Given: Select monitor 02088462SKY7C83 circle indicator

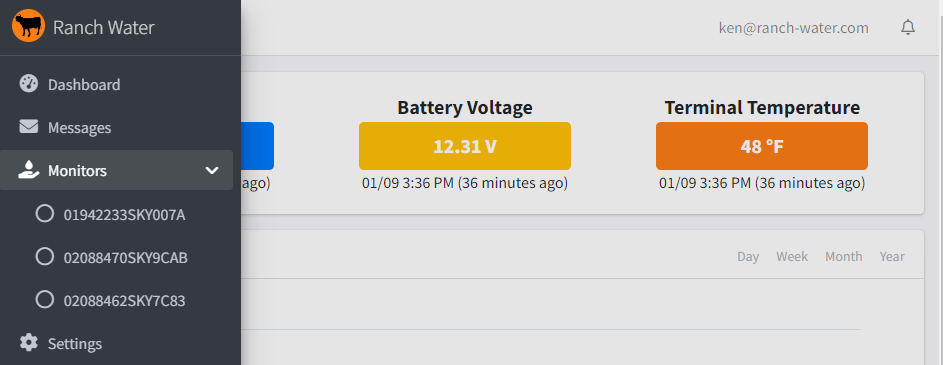Looking at the screenshot, I should tap(45, 299).
